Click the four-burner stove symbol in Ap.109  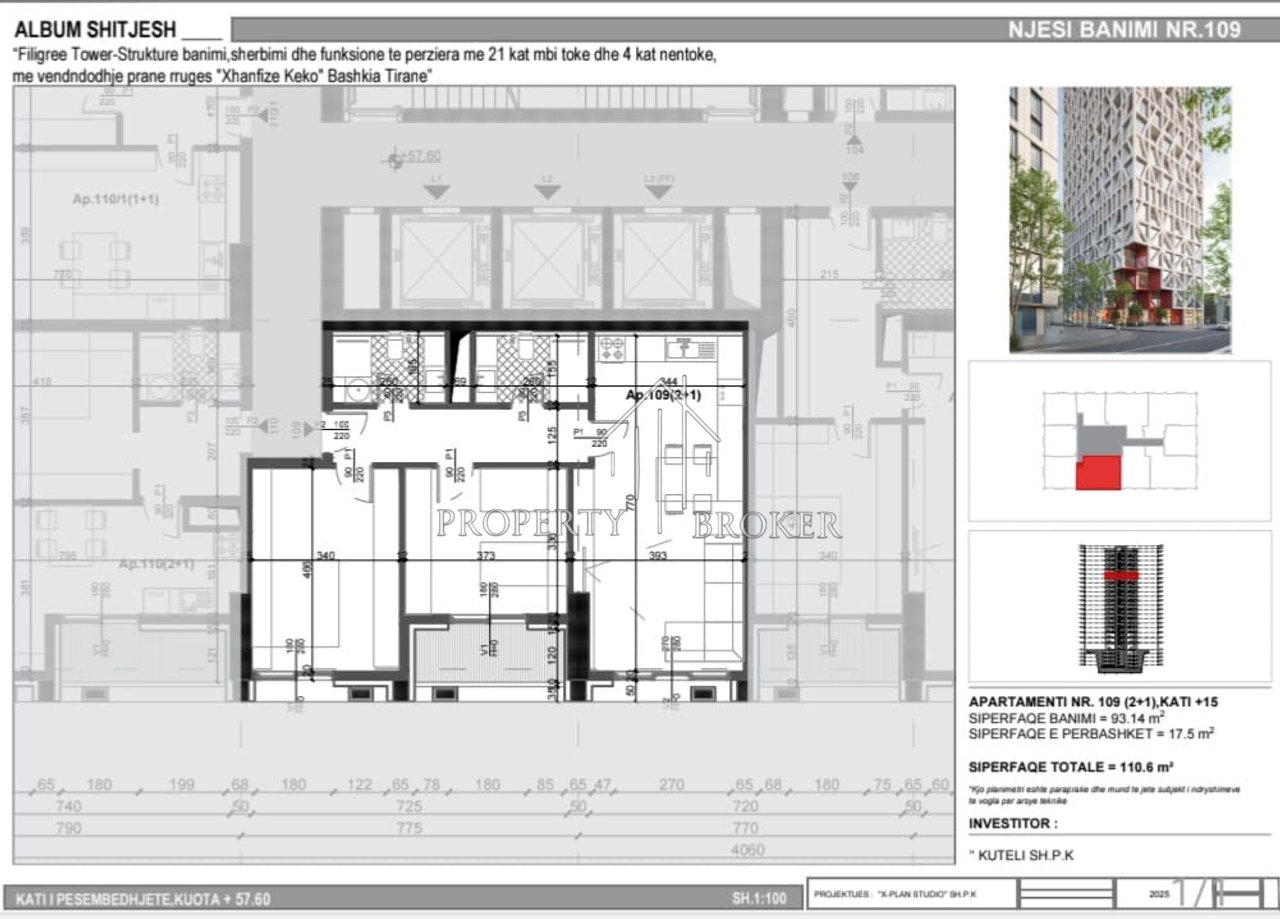tap(610, 350)
